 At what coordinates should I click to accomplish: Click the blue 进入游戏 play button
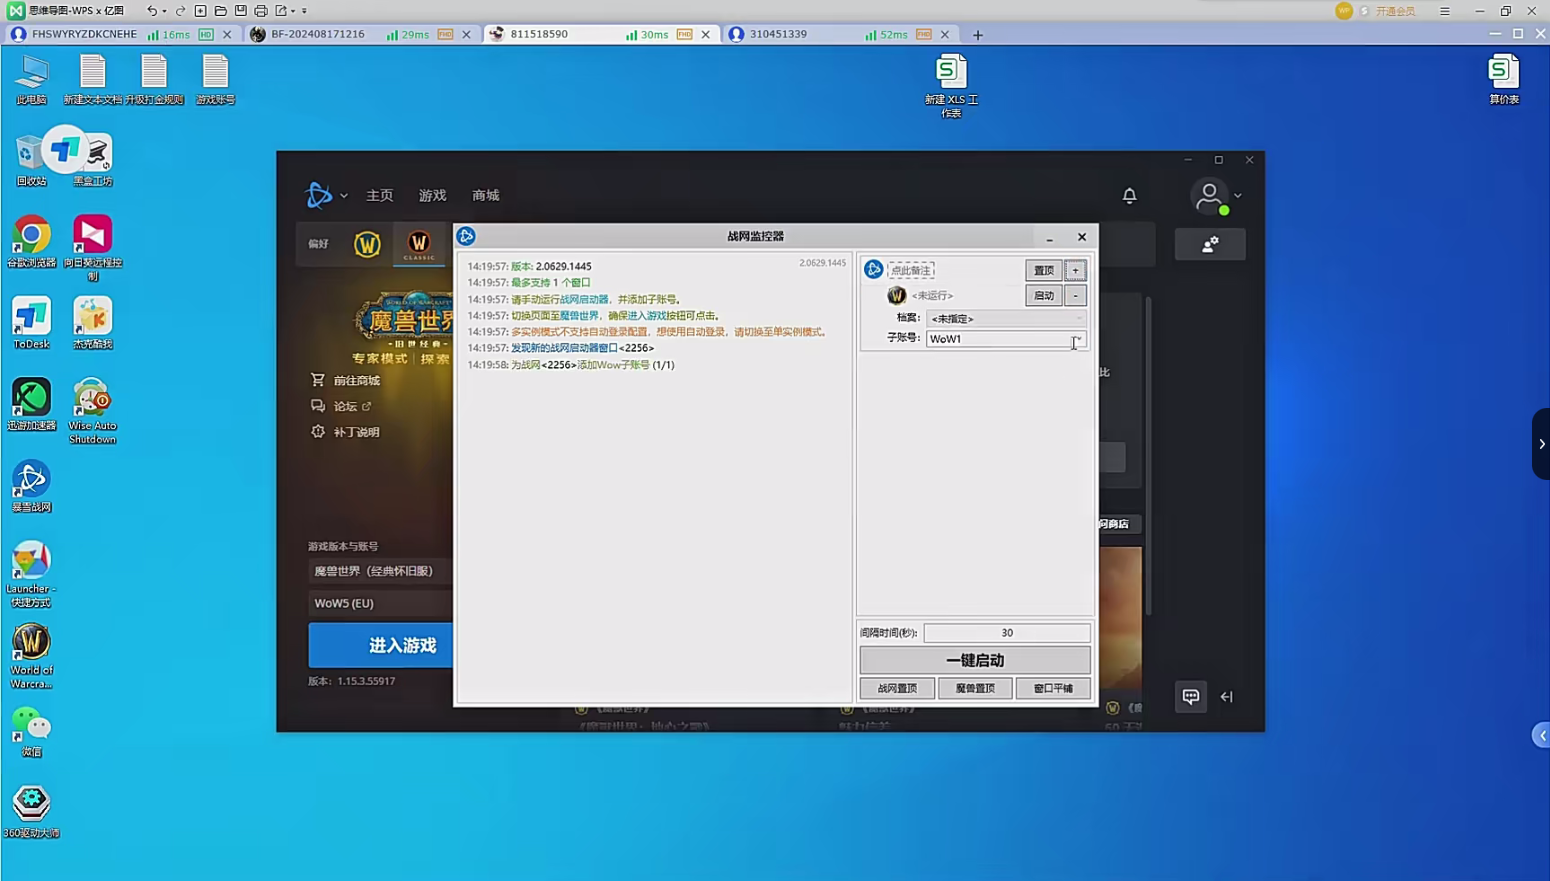(381, 646)
